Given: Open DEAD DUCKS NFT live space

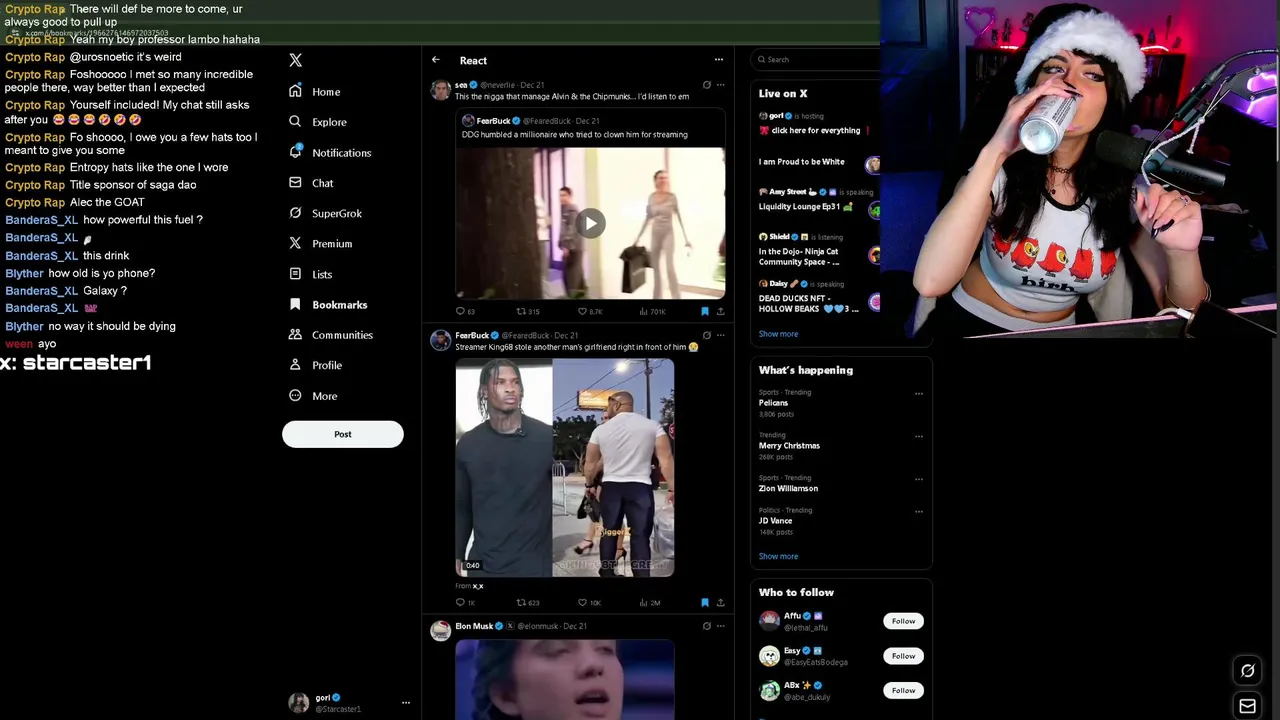Looking at the screenshot, I should pos(808,303).
